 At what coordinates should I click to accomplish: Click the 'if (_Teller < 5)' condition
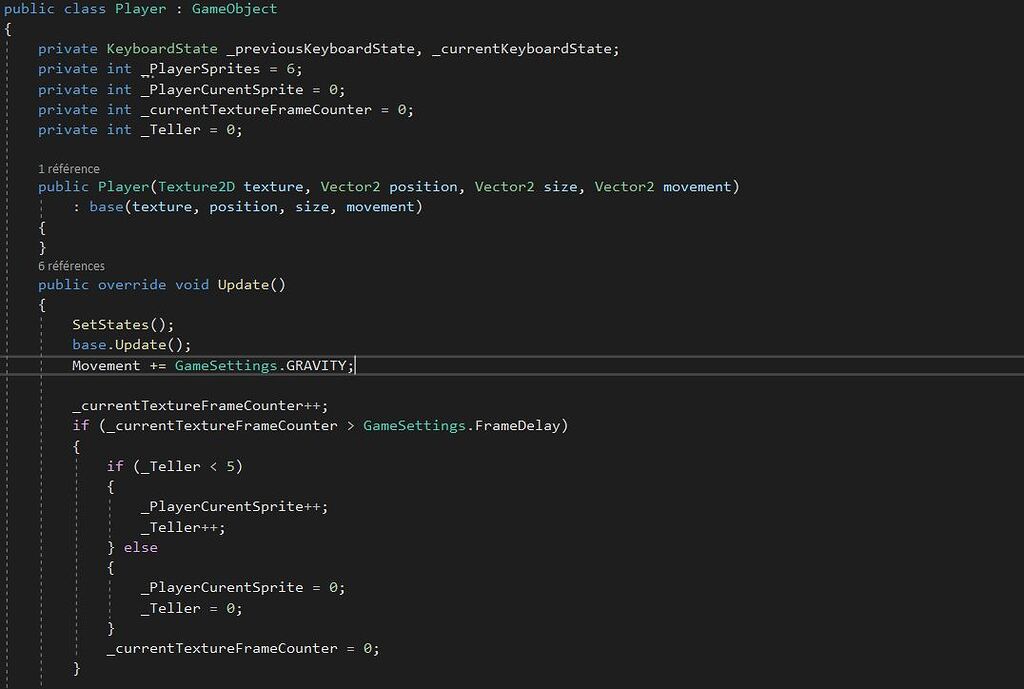174,466
